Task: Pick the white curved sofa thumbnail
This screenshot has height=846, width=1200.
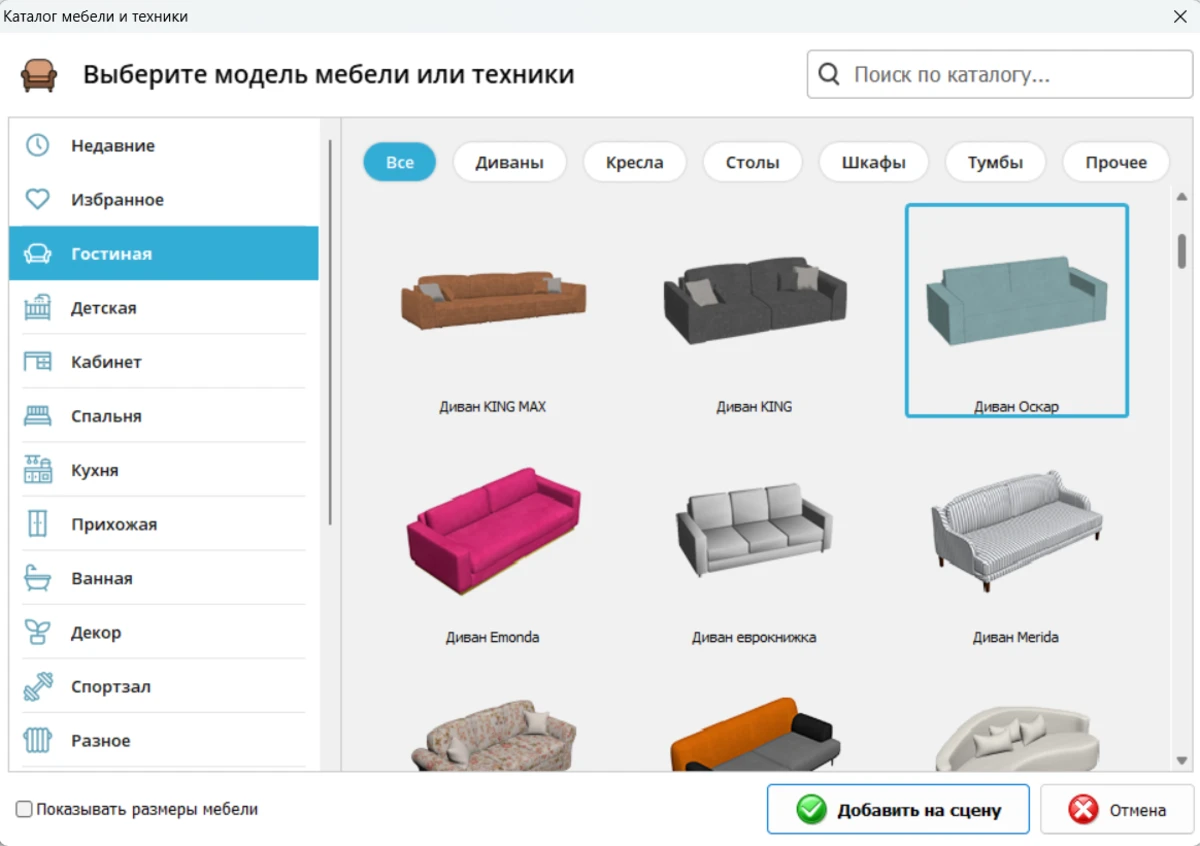Action: [x=1017, y=740]
